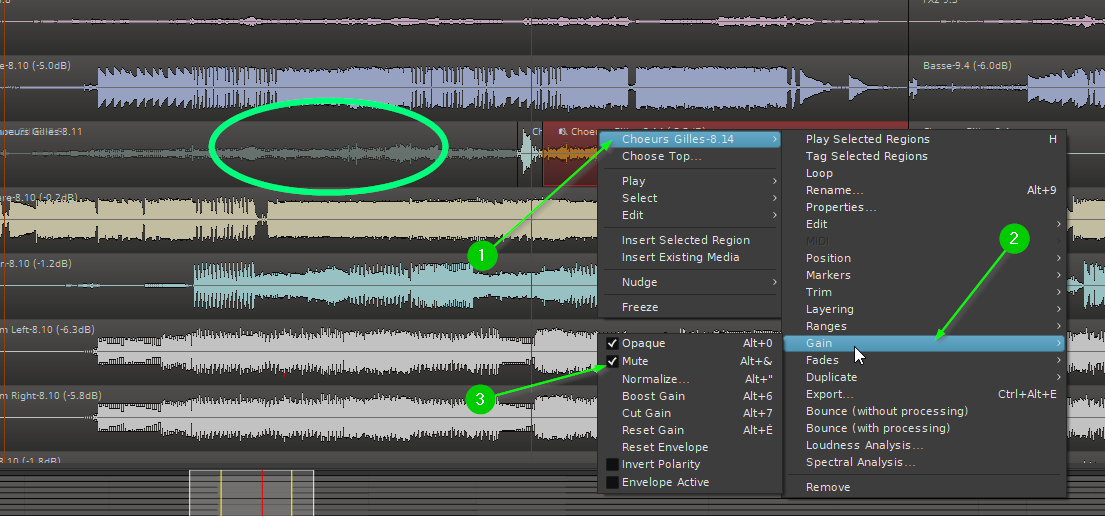Select Boost Gain menu entry
The image size is (1105, 516).
[x=653, y=396]
